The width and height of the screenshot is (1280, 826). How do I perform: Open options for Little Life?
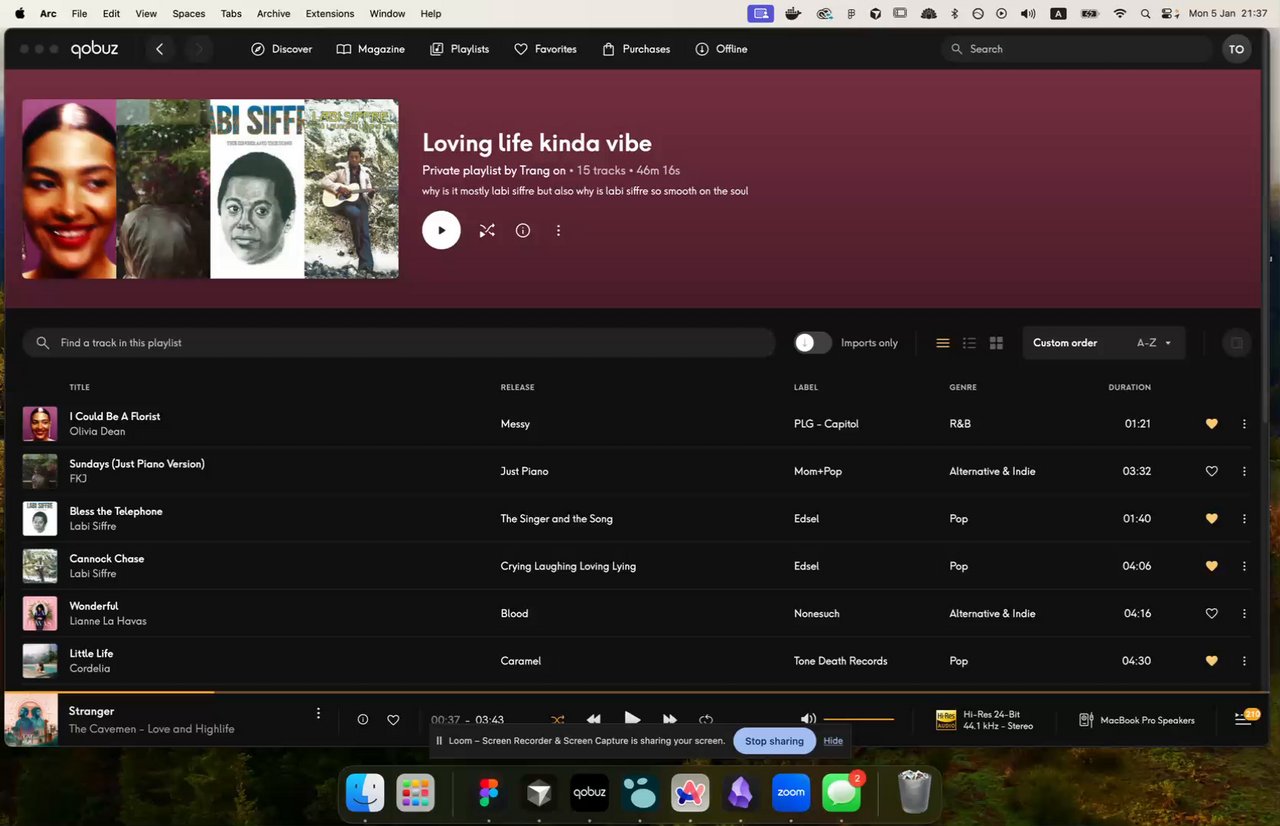click(x=1244, y=661)
